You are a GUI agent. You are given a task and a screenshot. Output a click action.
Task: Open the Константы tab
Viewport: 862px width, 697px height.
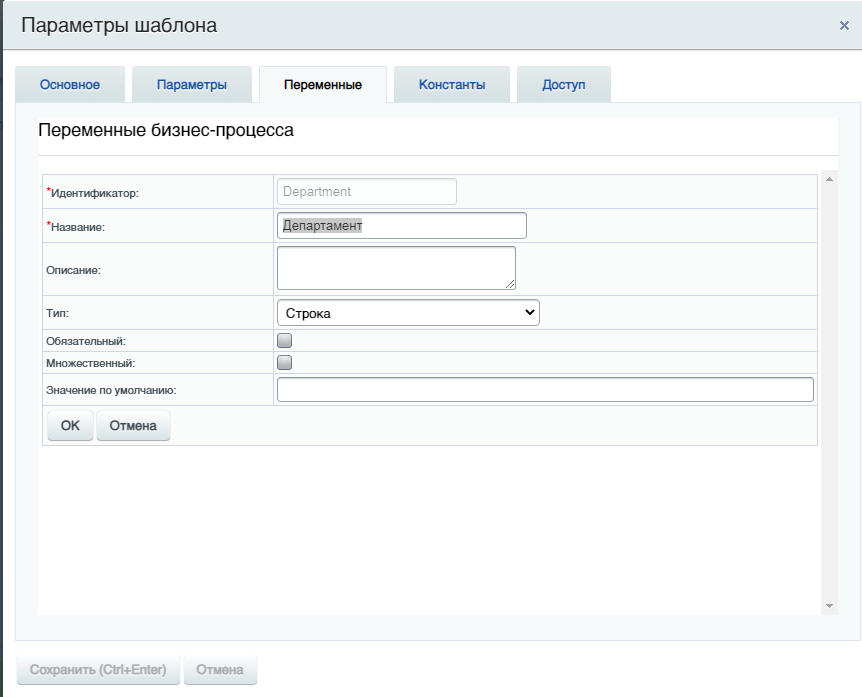[452, 85]
